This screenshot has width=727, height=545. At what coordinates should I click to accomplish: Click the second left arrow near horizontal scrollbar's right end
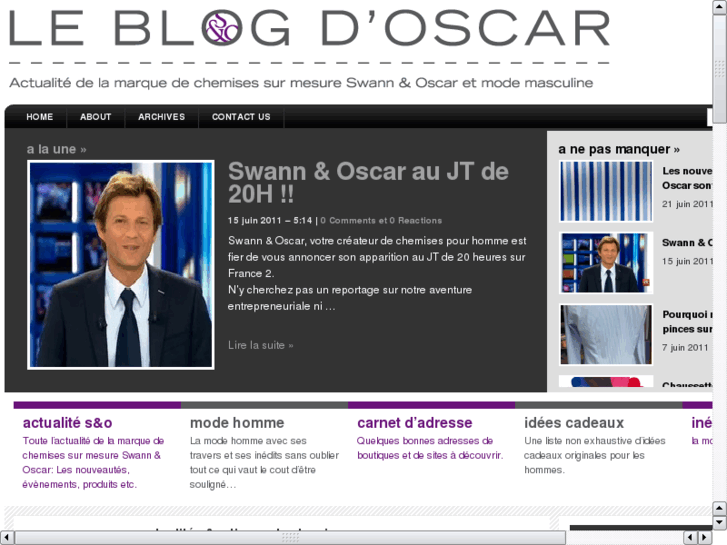pos(691,538)
